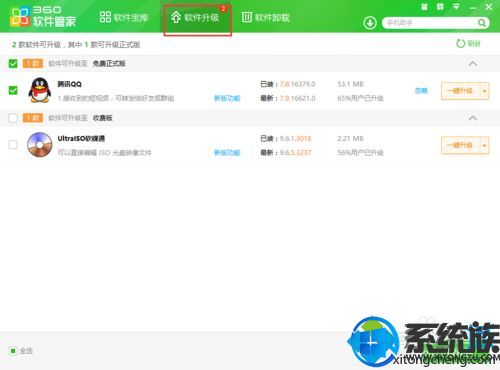
Task: Open 新版功能 link for UltraISO
Action: pos(227,152)
